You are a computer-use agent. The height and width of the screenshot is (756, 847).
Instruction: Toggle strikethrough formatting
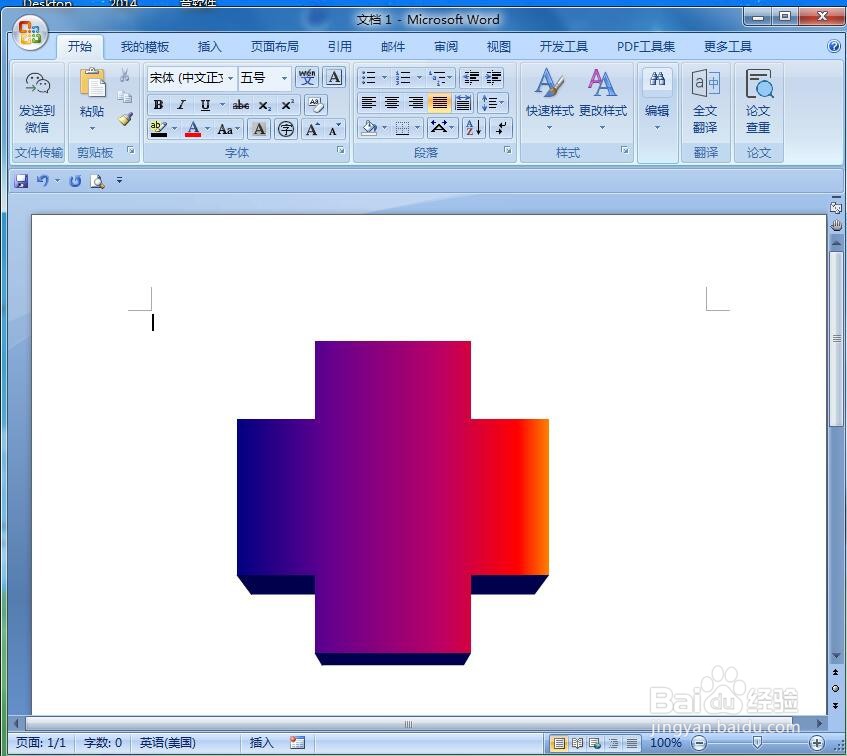pos(241,105)
